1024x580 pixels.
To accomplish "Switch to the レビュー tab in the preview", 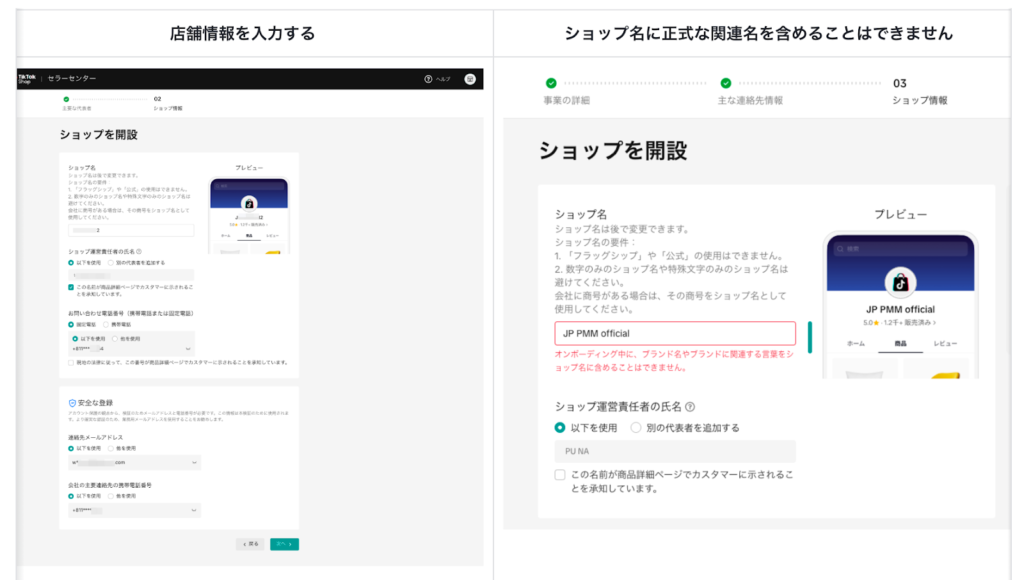I will [945, 343].
